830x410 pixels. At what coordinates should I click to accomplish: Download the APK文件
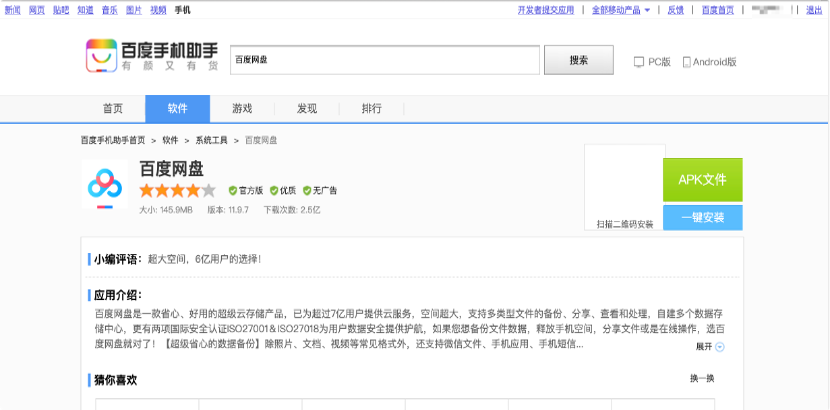tap(702, 180)
